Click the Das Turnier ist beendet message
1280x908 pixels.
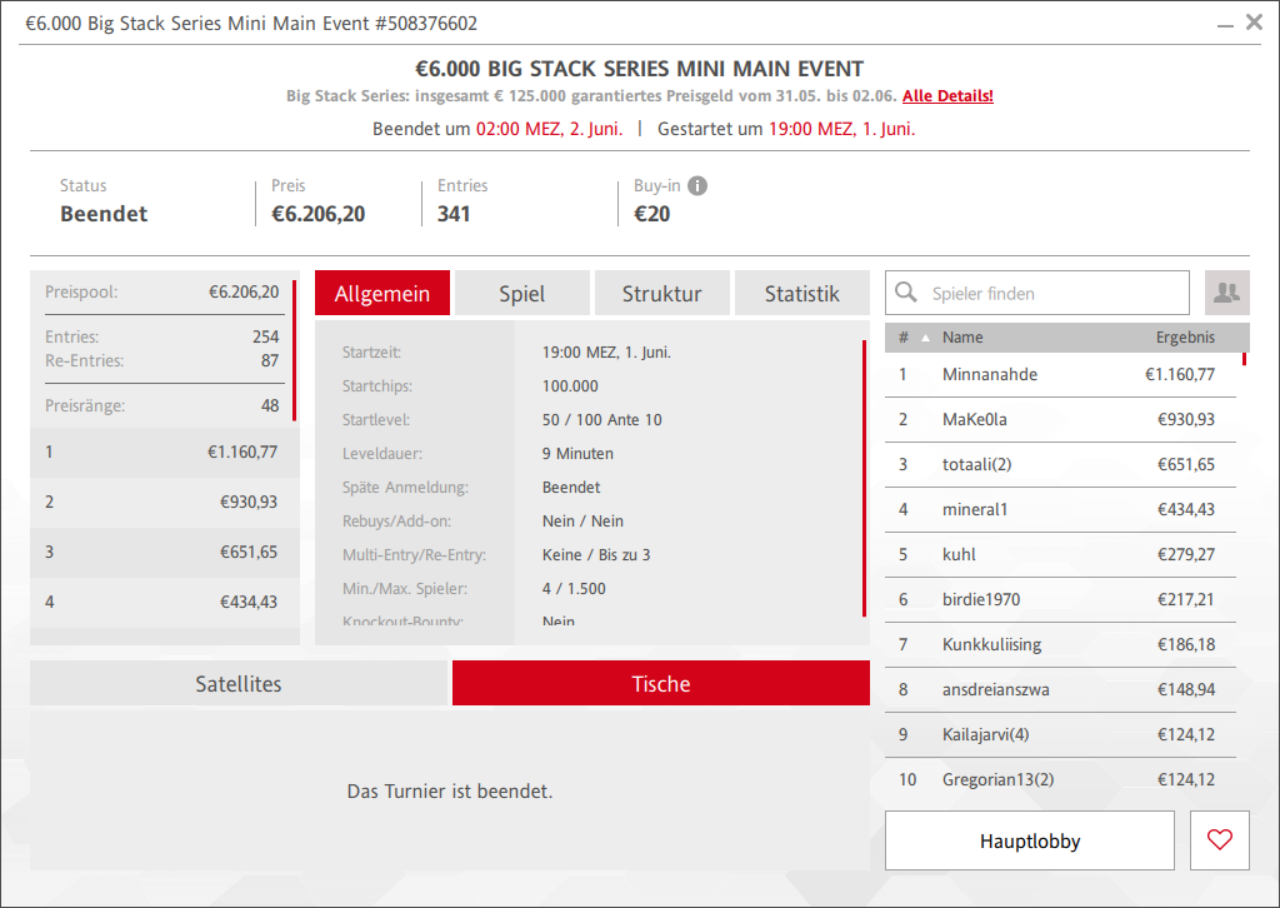[x=450, y=792]
